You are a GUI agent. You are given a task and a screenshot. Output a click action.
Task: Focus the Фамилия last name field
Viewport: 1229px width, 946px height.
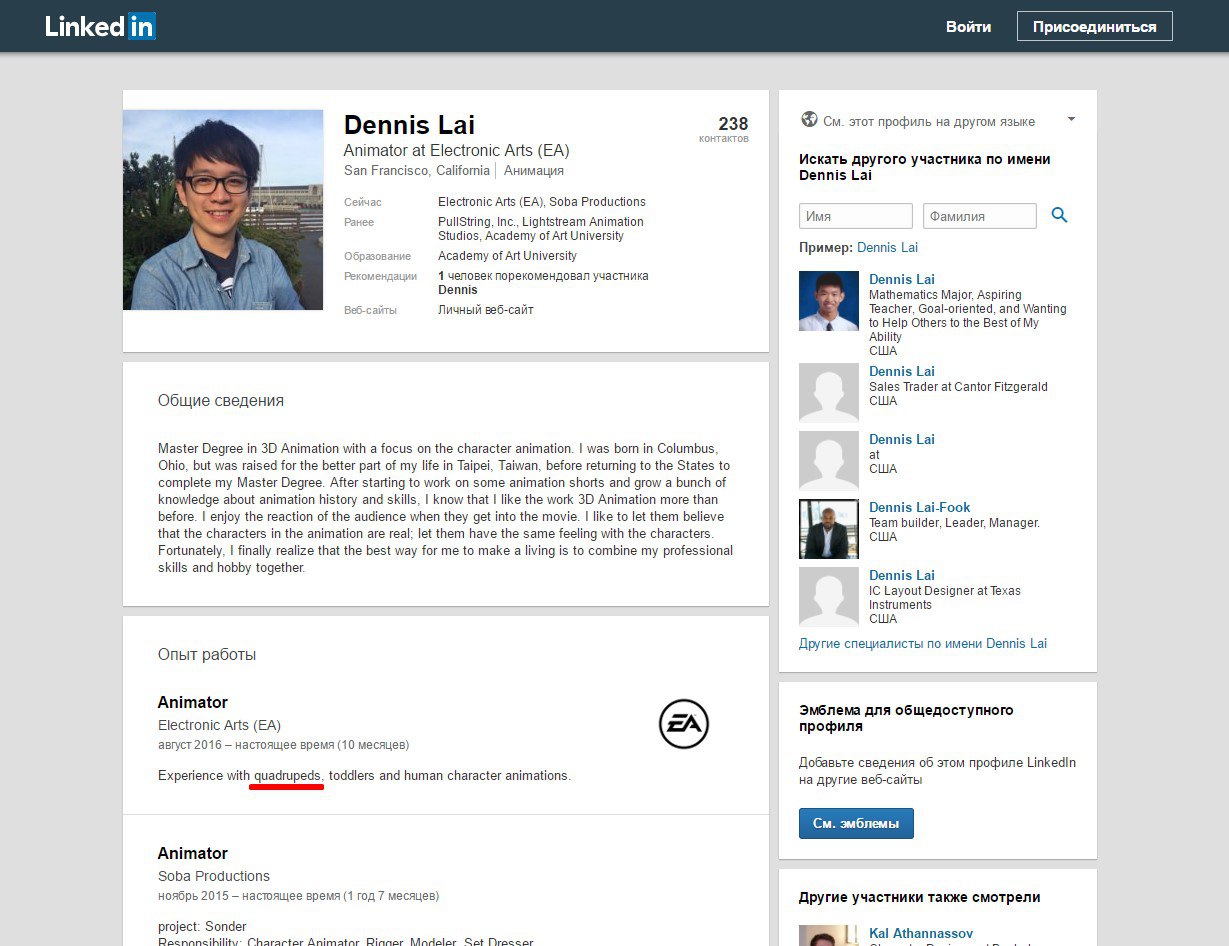979,216
